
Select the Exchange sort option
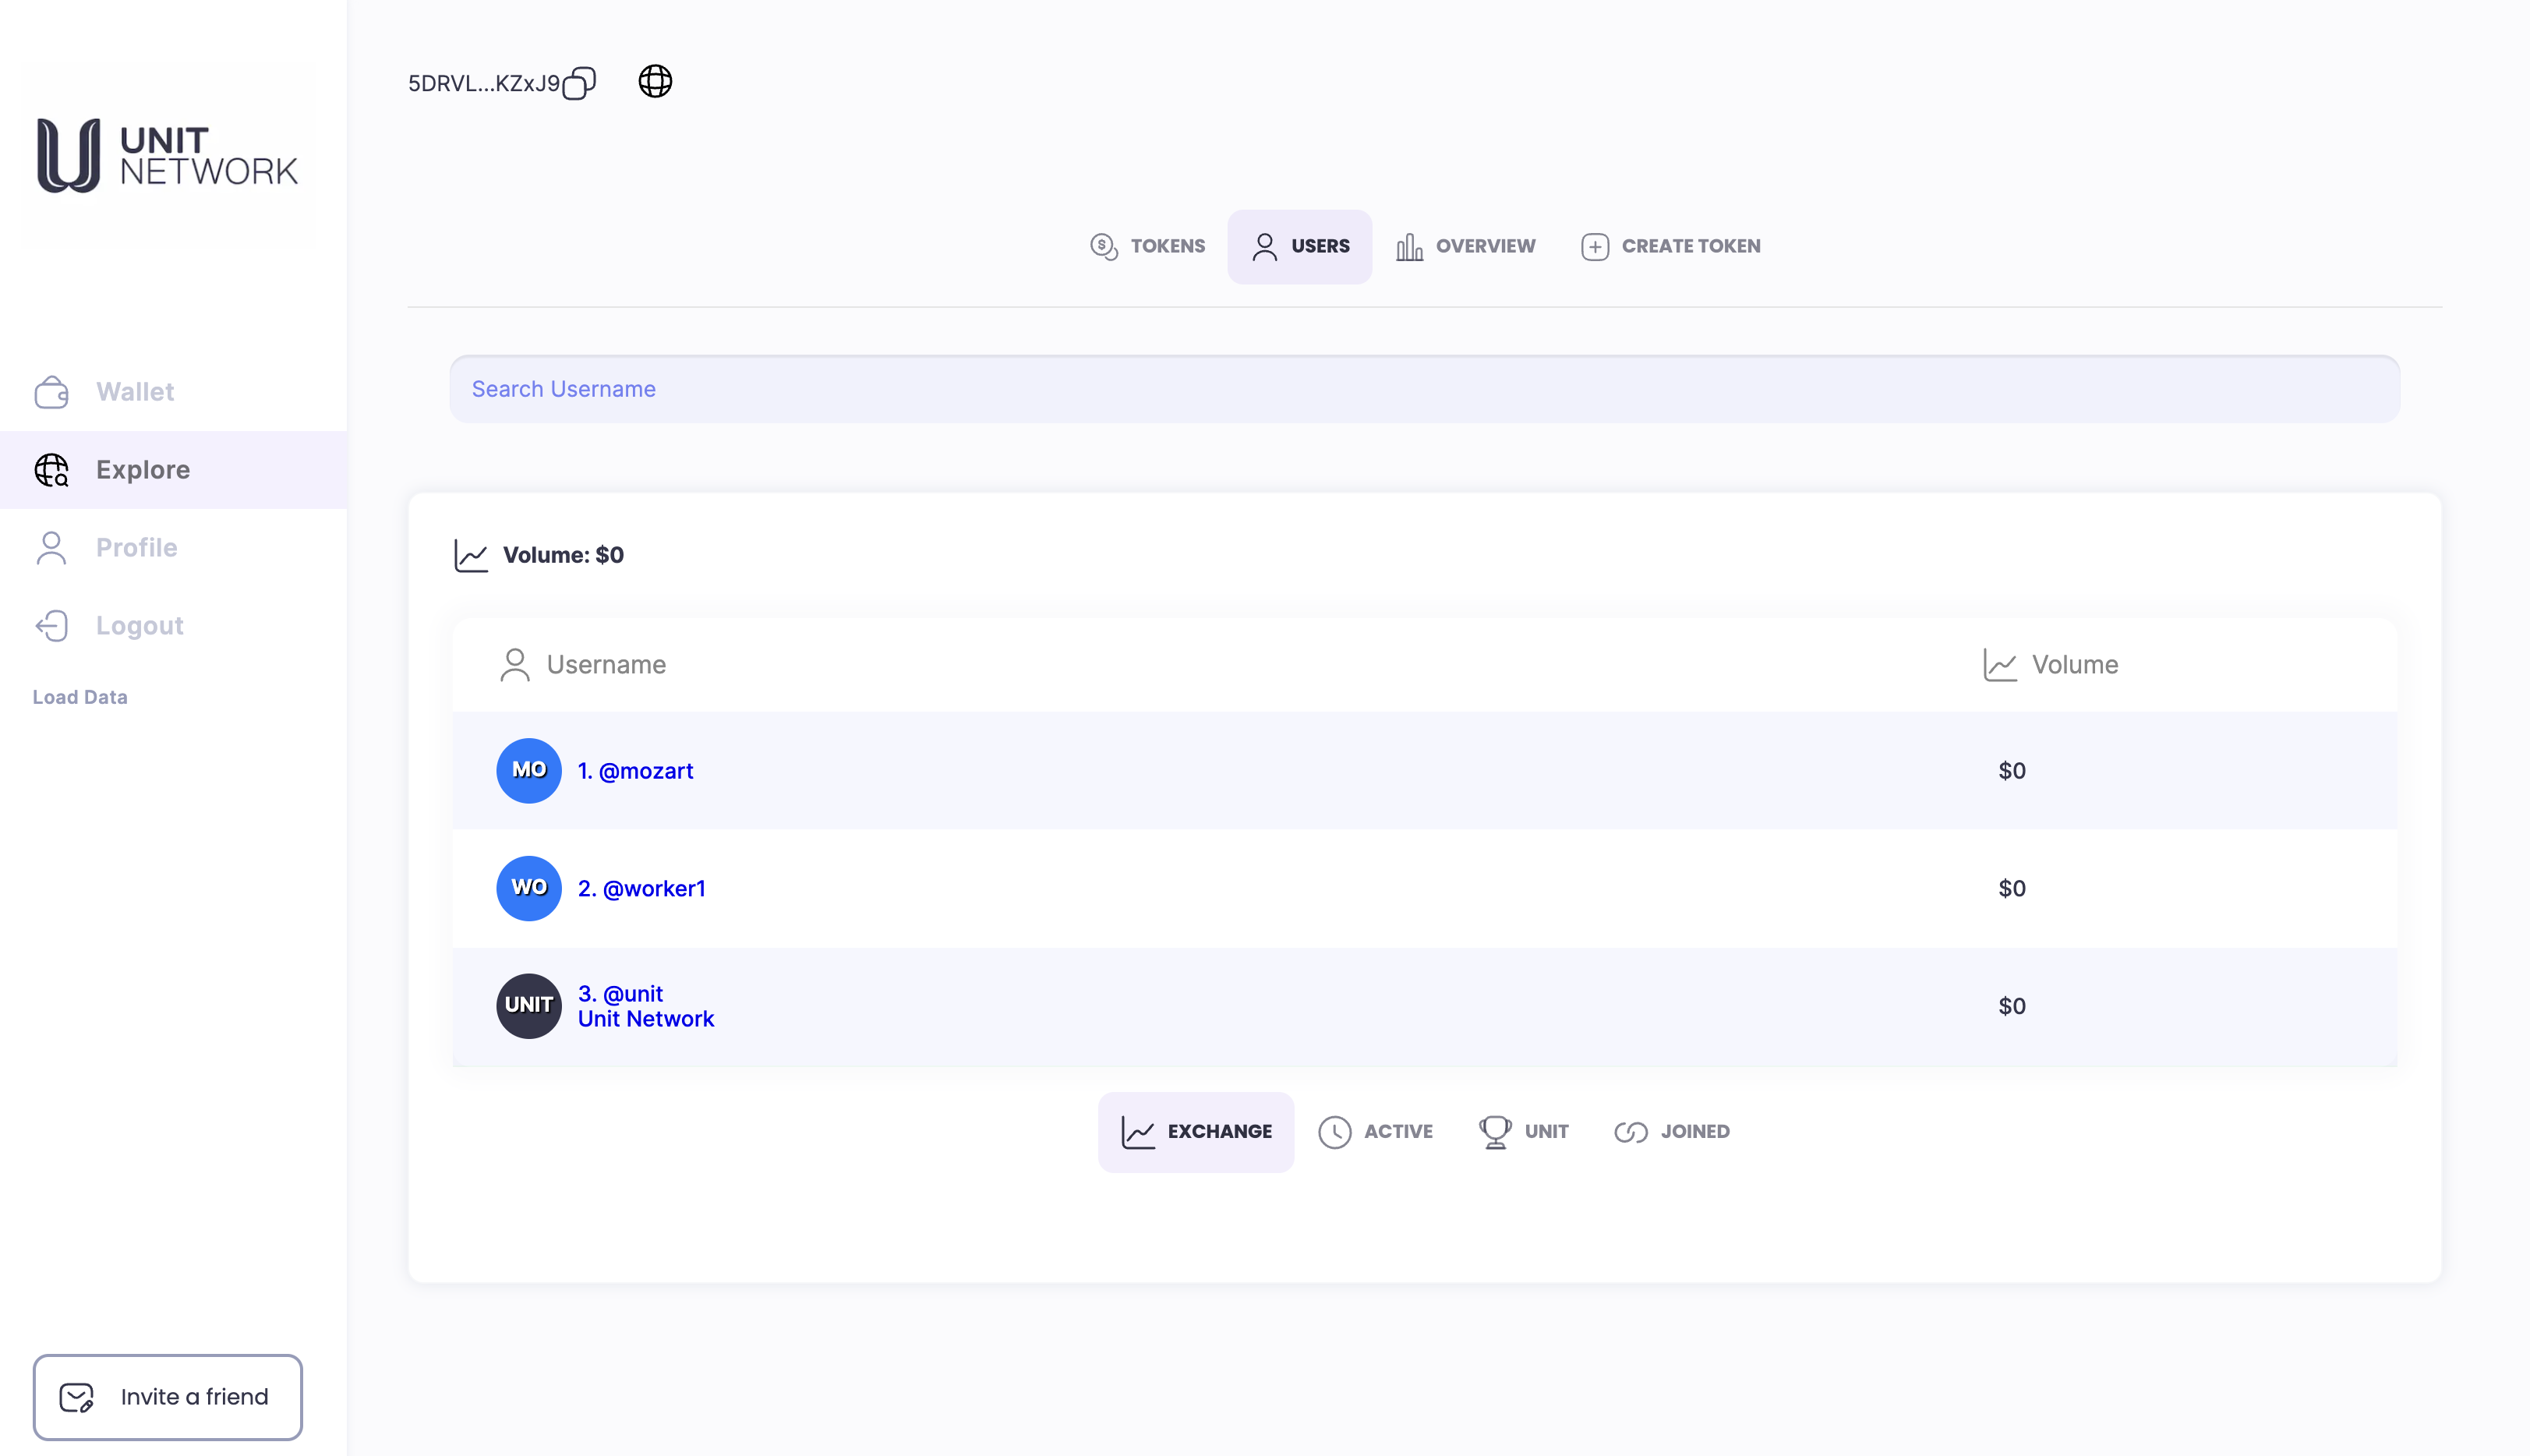coord(1196,1131)
